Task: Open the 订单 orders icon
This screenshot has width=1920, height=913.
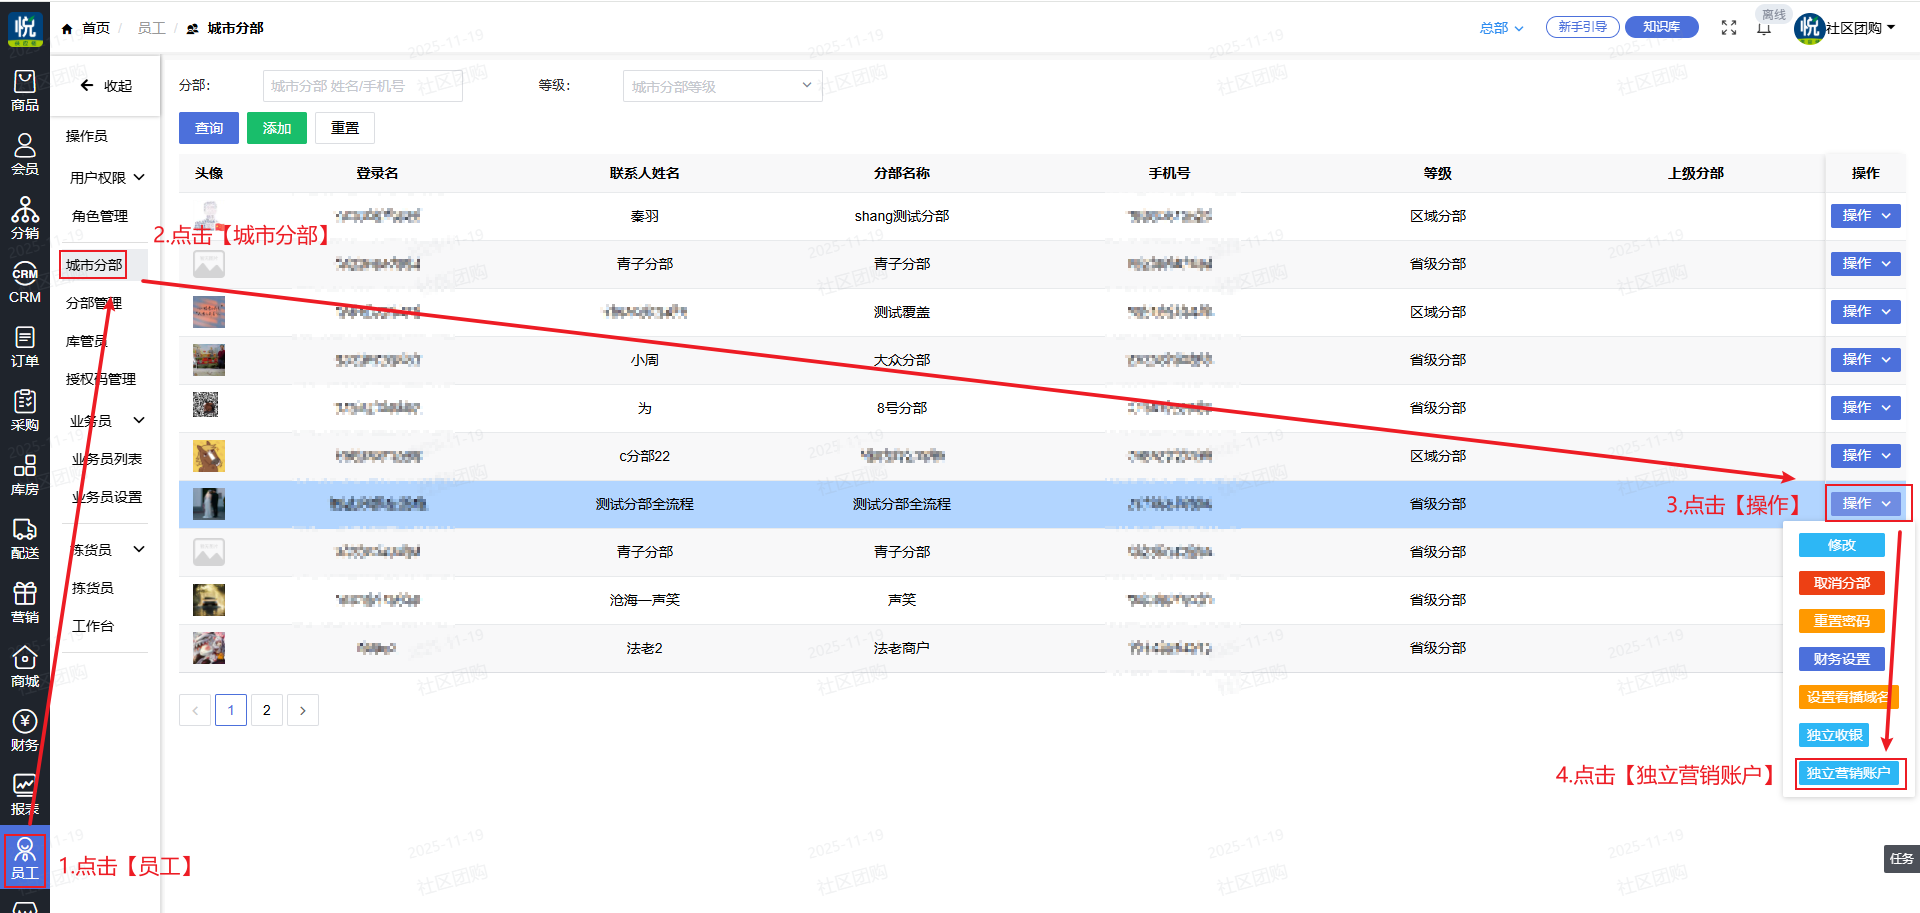Action: click(x=24, y=346)
